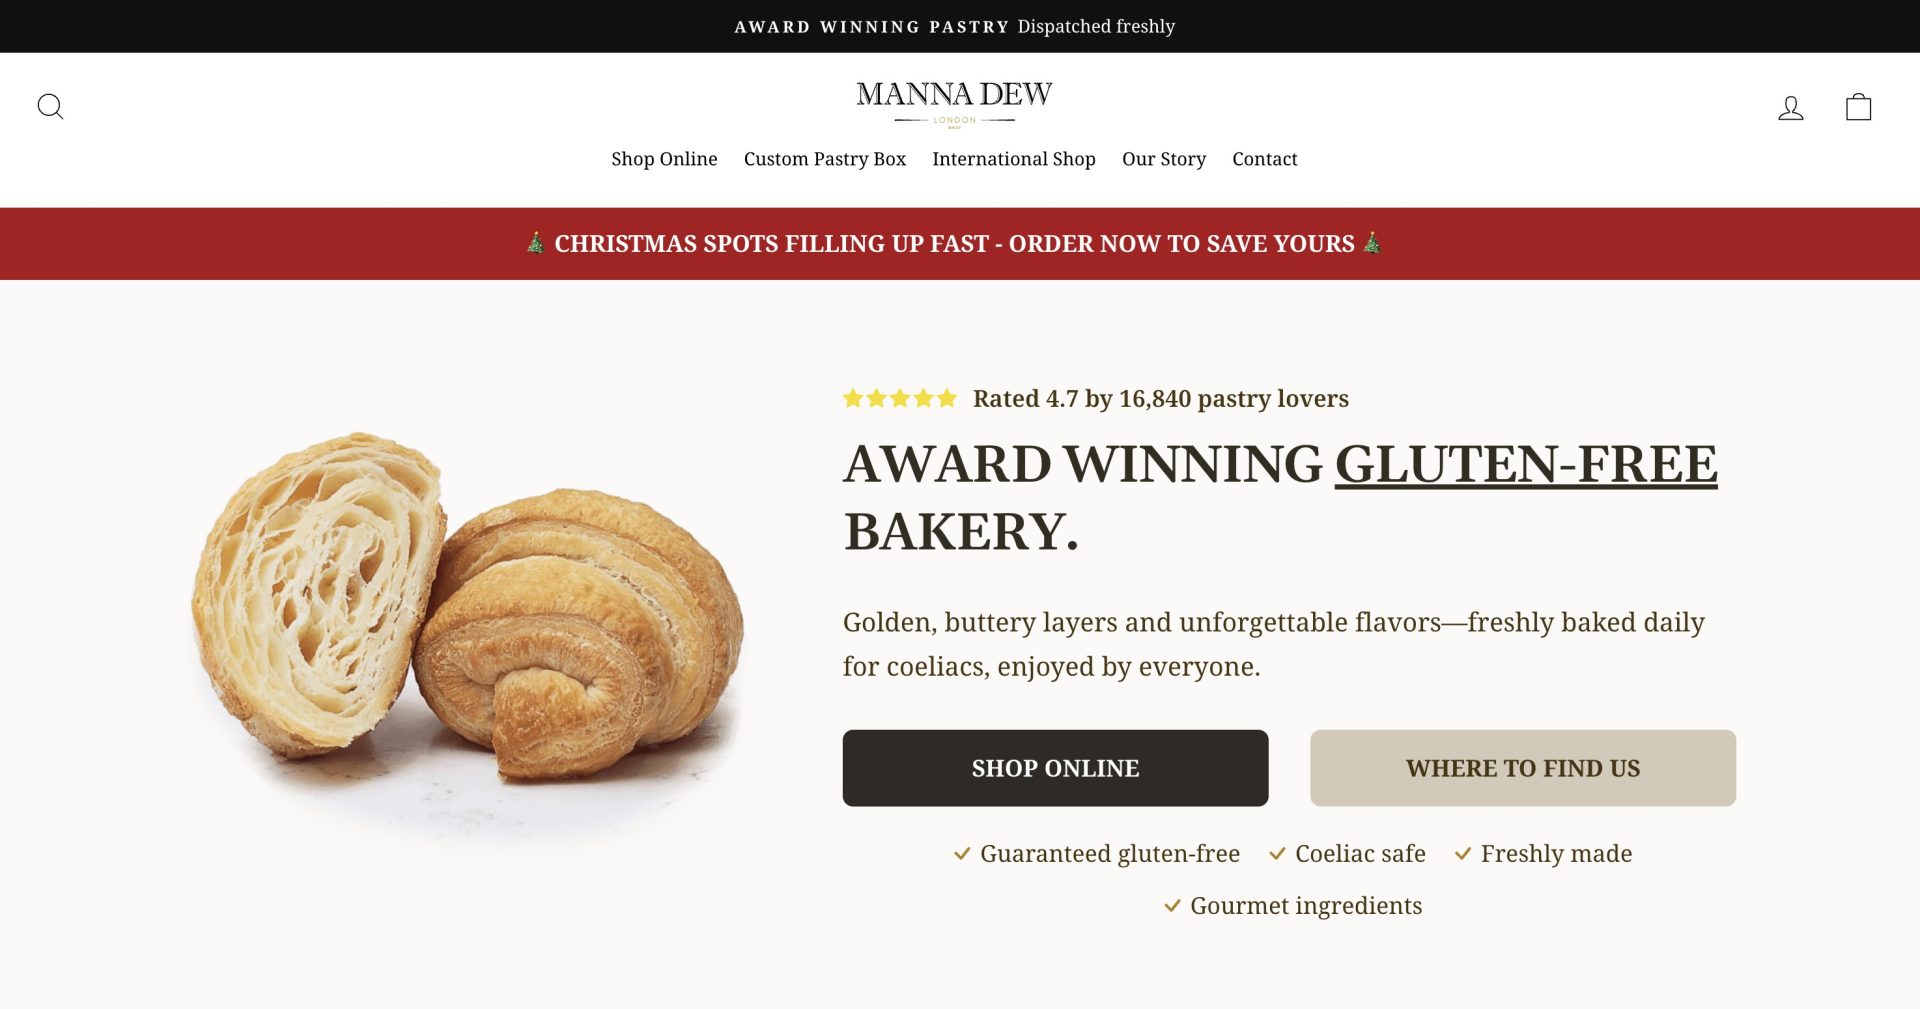Screen dimensions: 1920x1009
Task: Click the SHOP ONLINE button
Action: [x=1054, y=768]
